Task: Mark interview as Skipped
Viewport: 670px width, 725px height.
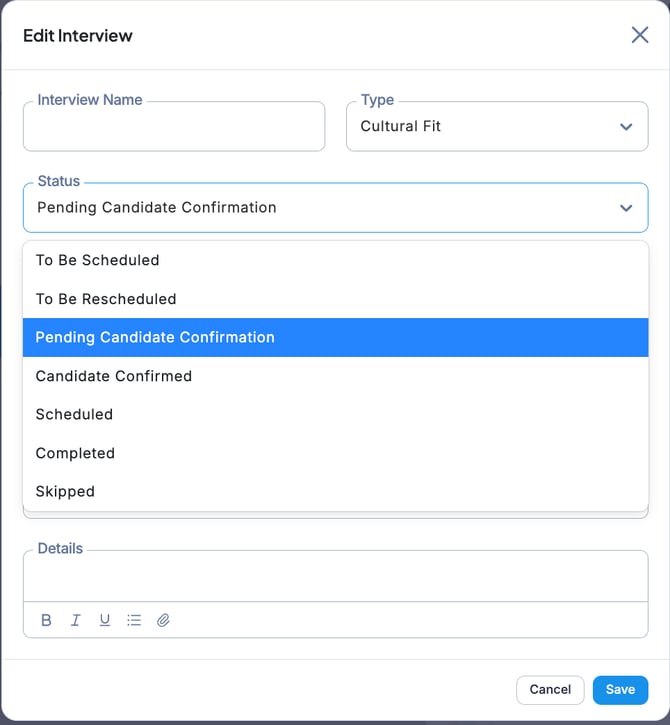Action: click(65, 491)
